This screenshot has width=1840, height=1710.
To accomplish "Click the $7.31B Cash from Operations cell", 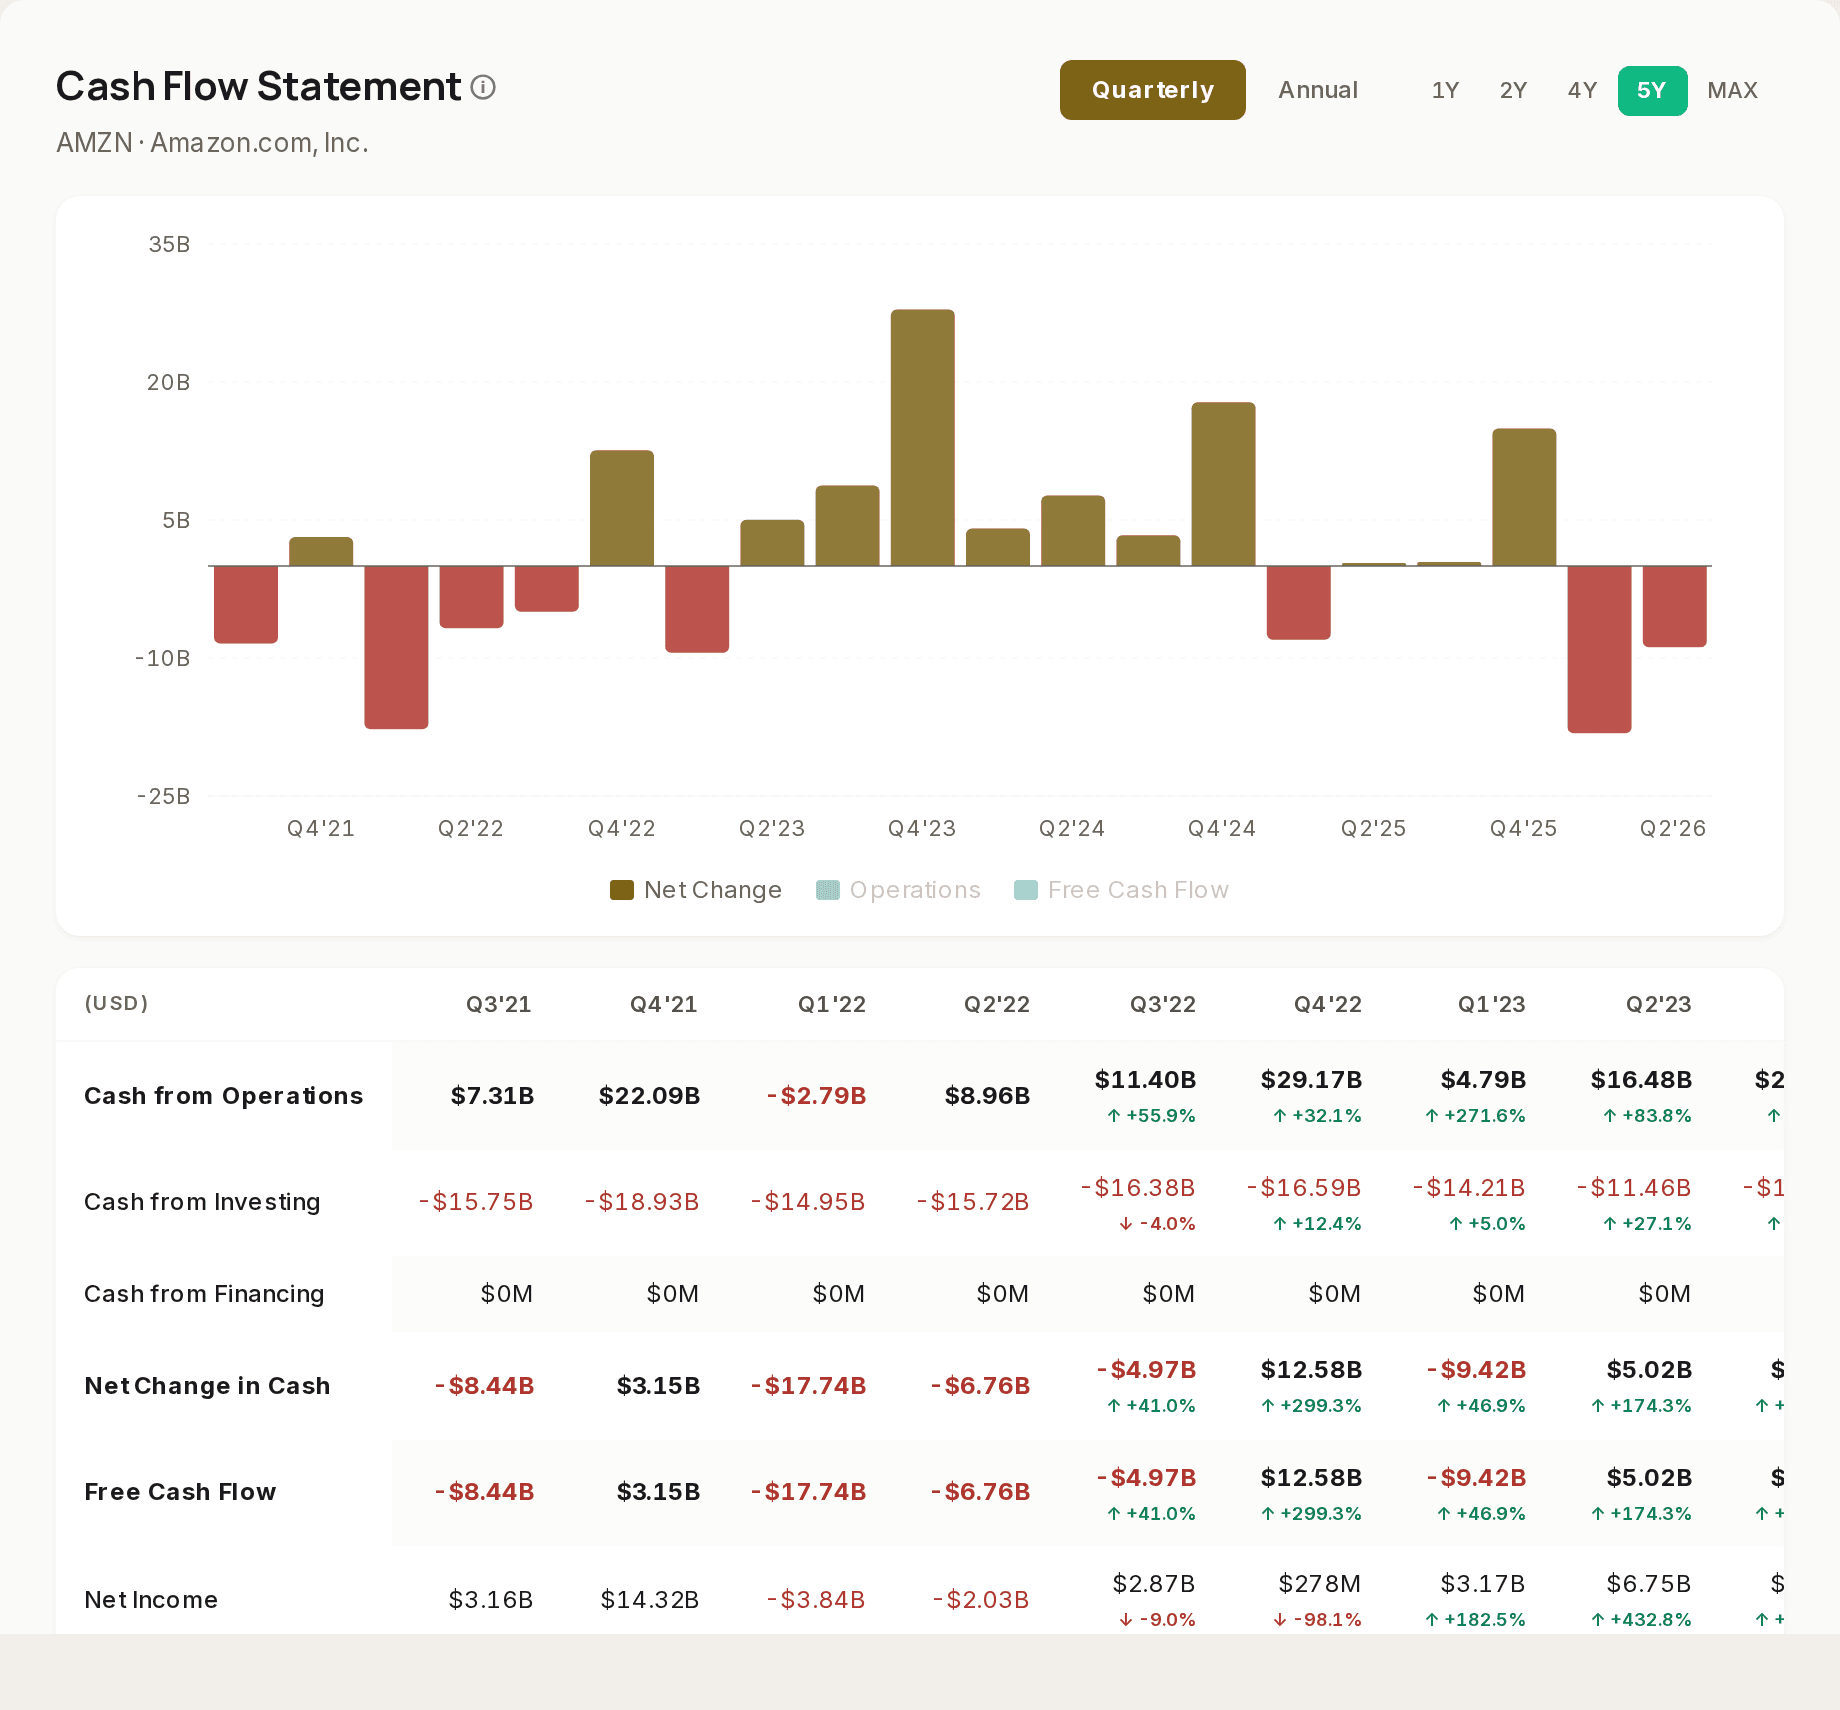I will (492, 1096).
